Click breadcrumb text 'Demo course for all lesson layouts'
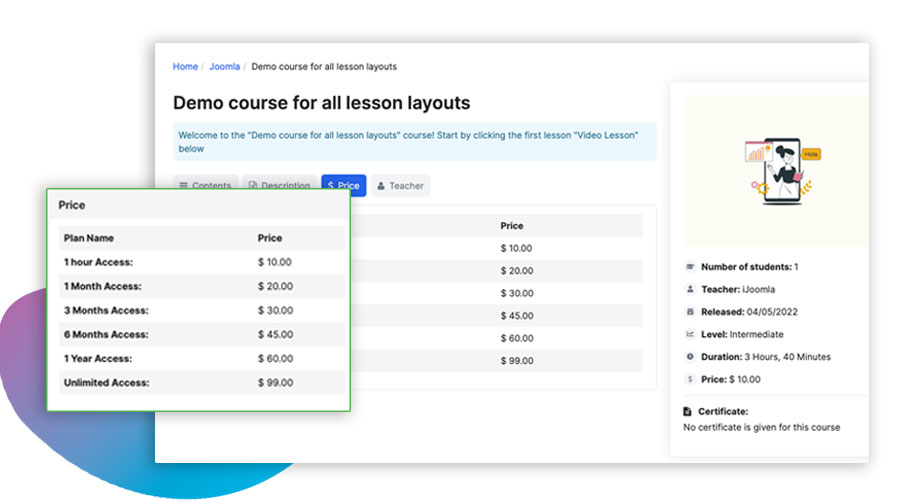900x500 pixels. pyautogui.click(x=324, y=67)
